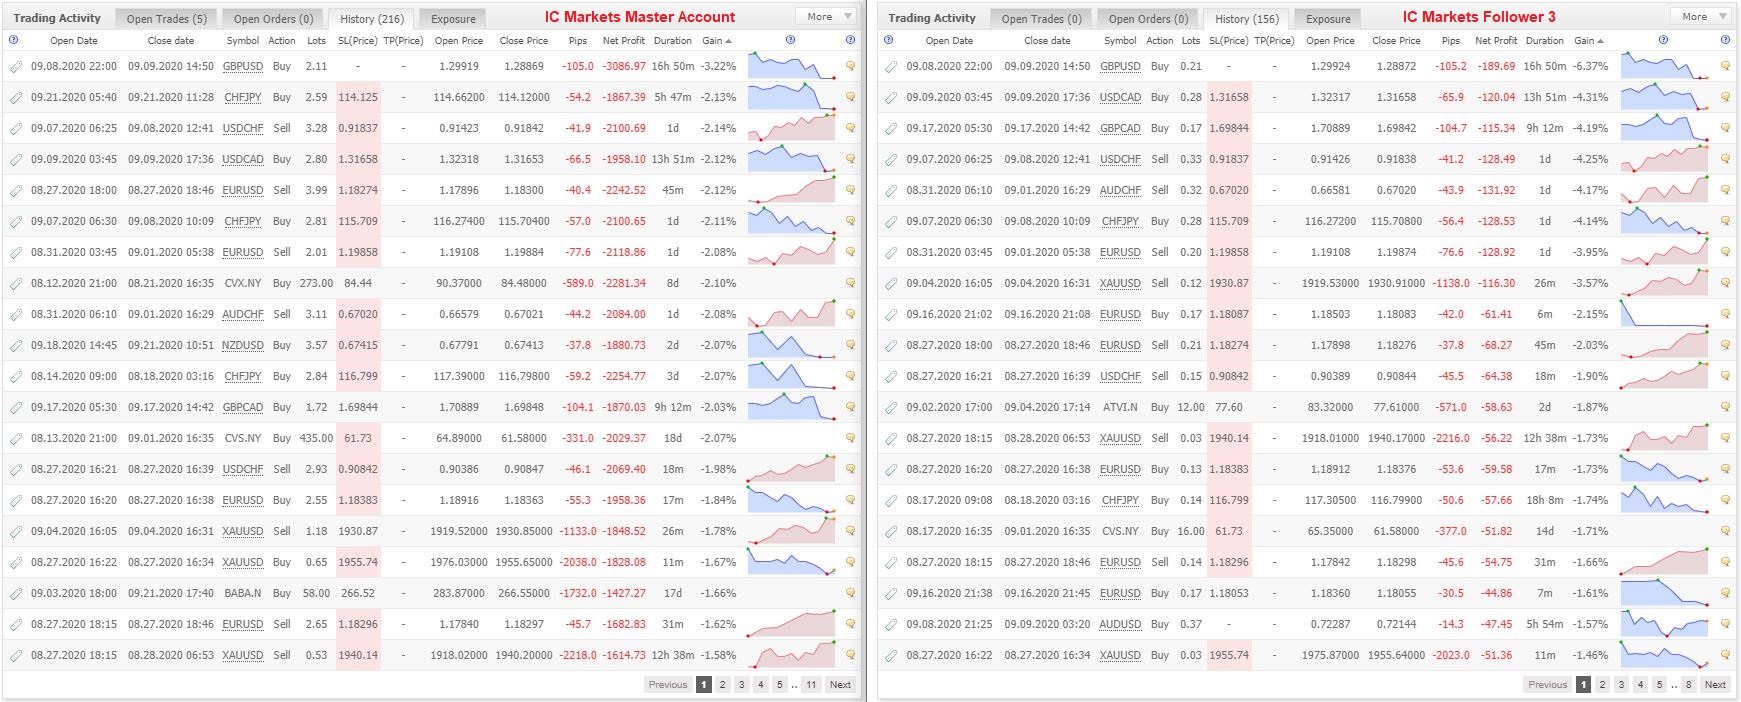Expand the More dropdown in Master Account panel
1741x702 pixels.
[826, 16]
